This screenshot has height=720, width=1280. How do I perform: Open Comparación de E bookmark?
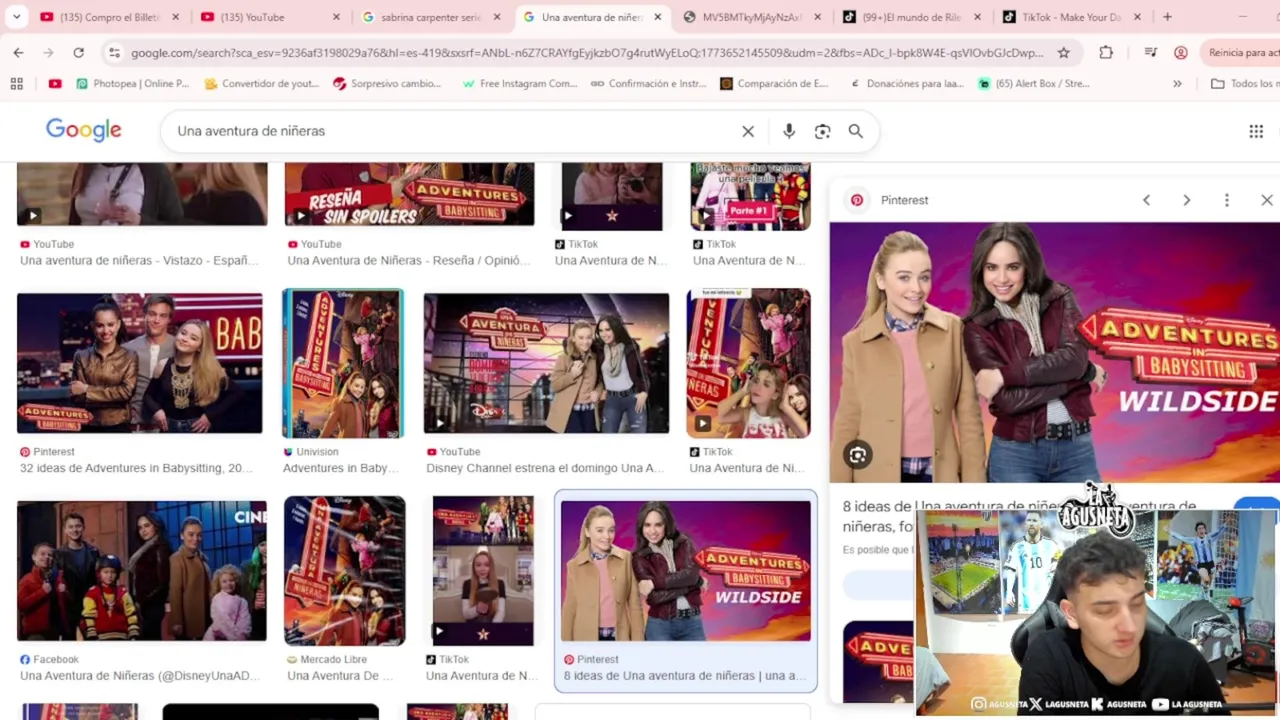(774, 84)
